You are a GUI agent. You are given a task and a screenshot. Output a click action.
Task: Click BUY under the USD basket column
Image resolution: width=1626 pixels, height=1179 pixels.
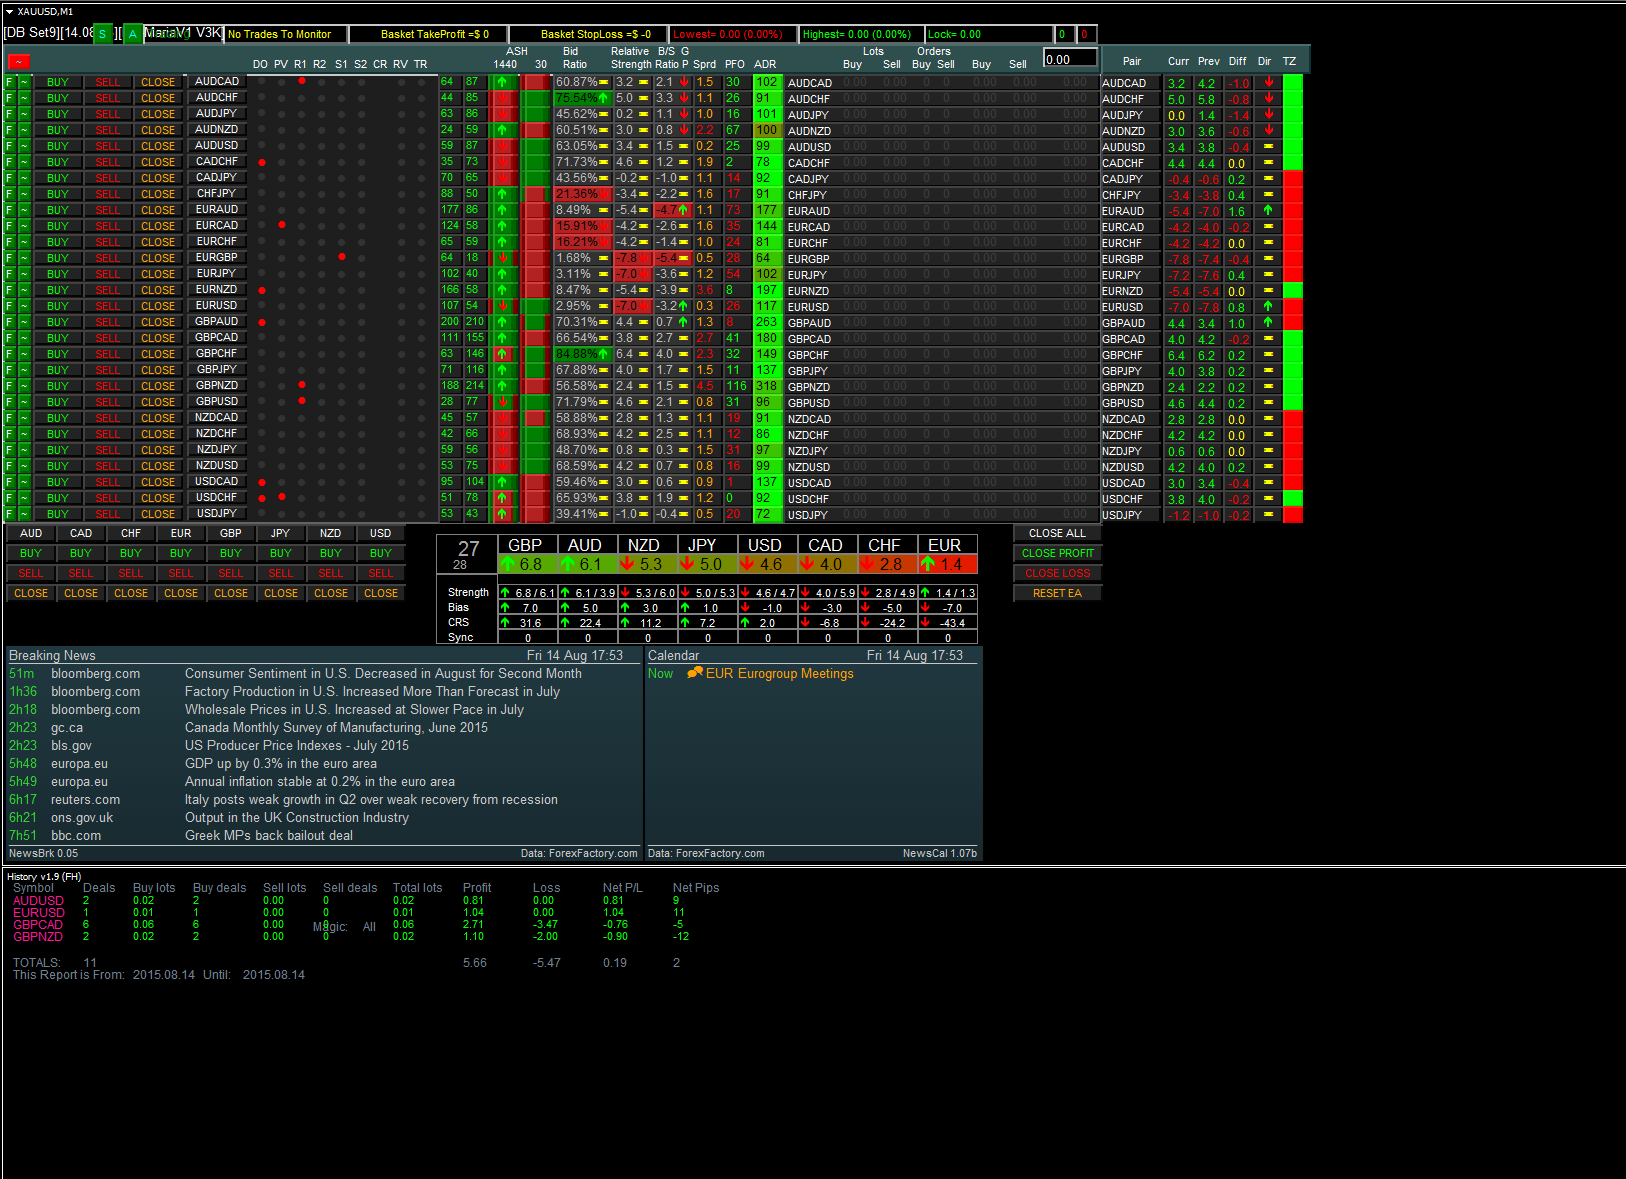pyautogui.click(x=381, y=553)
